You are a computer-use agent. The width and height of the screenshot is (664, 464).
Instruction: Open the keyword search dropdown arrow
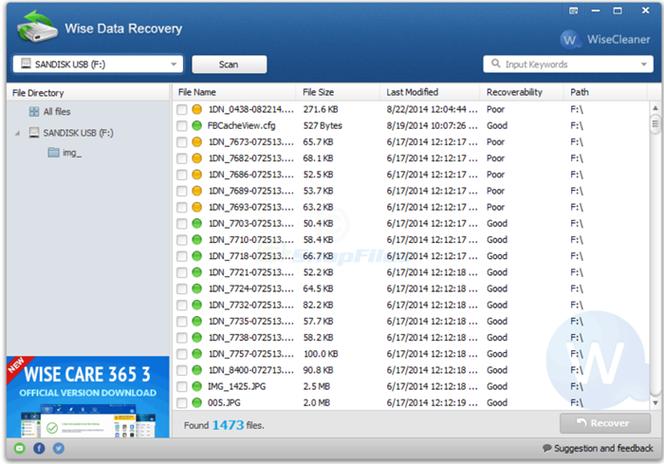(x=644, y=64)
